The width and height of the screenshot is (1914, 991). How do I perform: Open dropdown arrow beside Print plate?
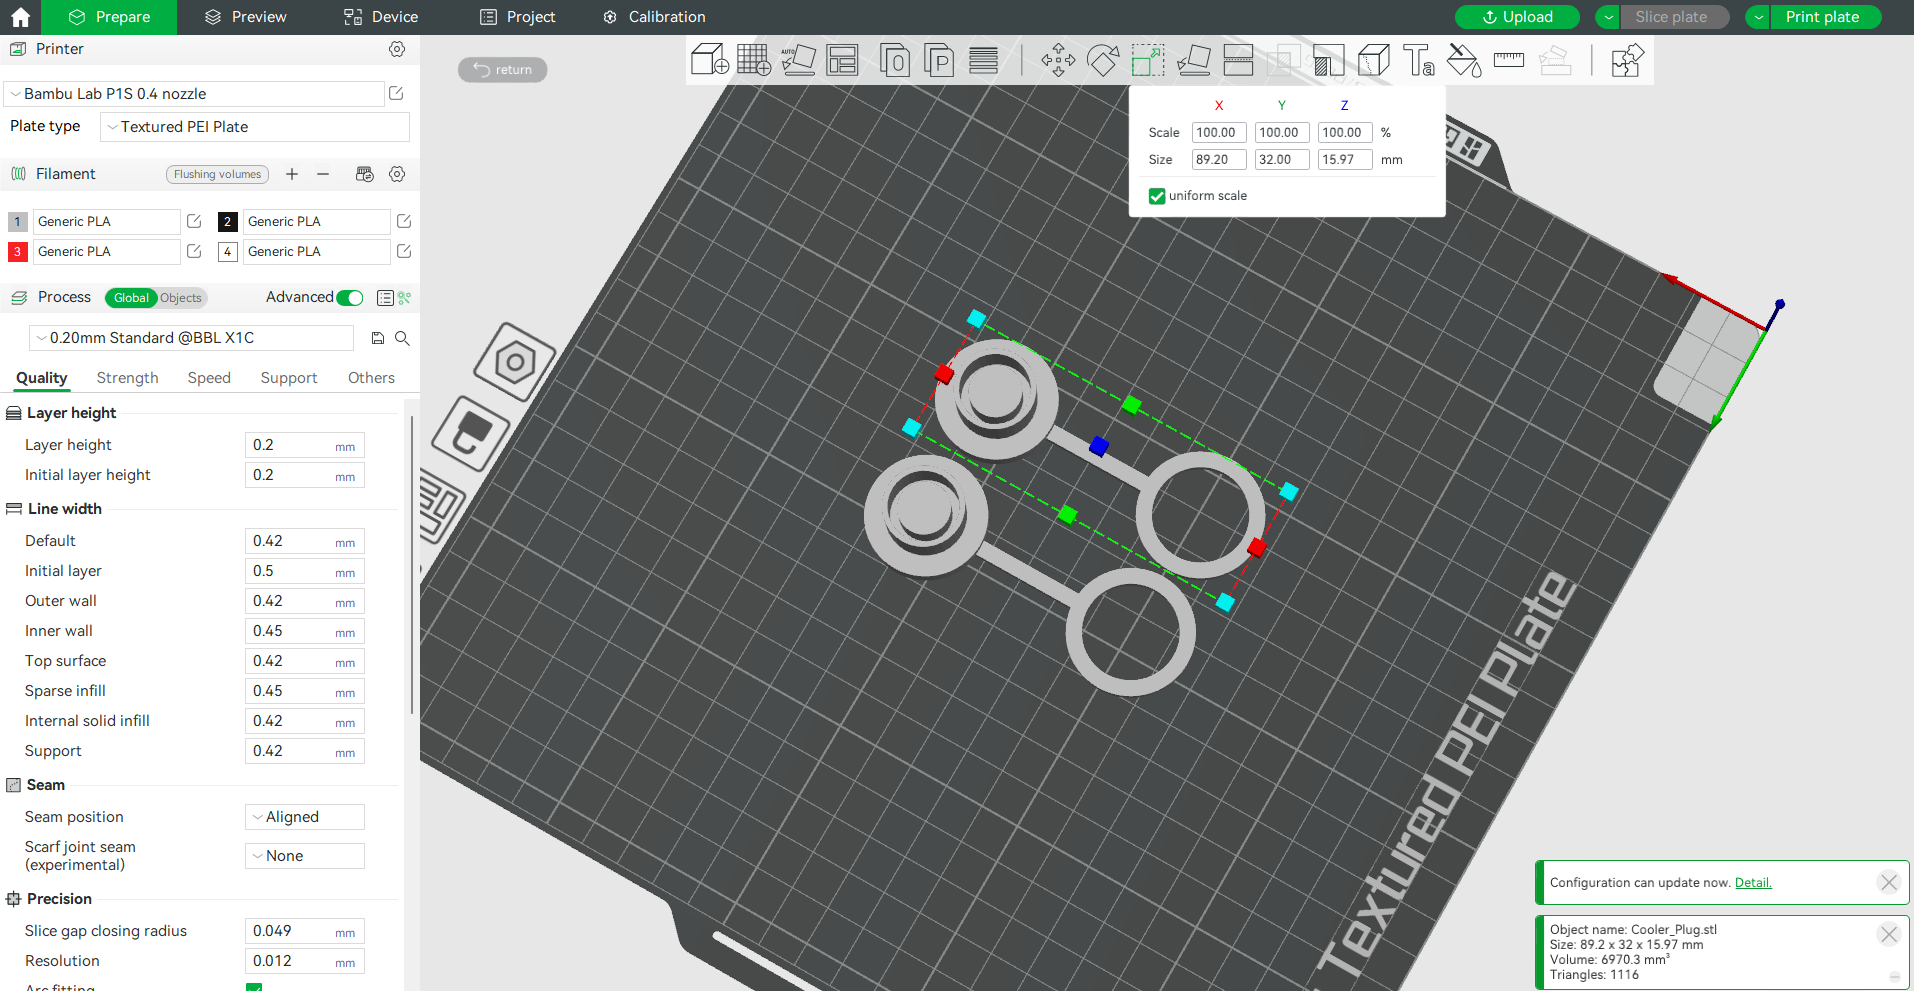[x=1758, y=17]
